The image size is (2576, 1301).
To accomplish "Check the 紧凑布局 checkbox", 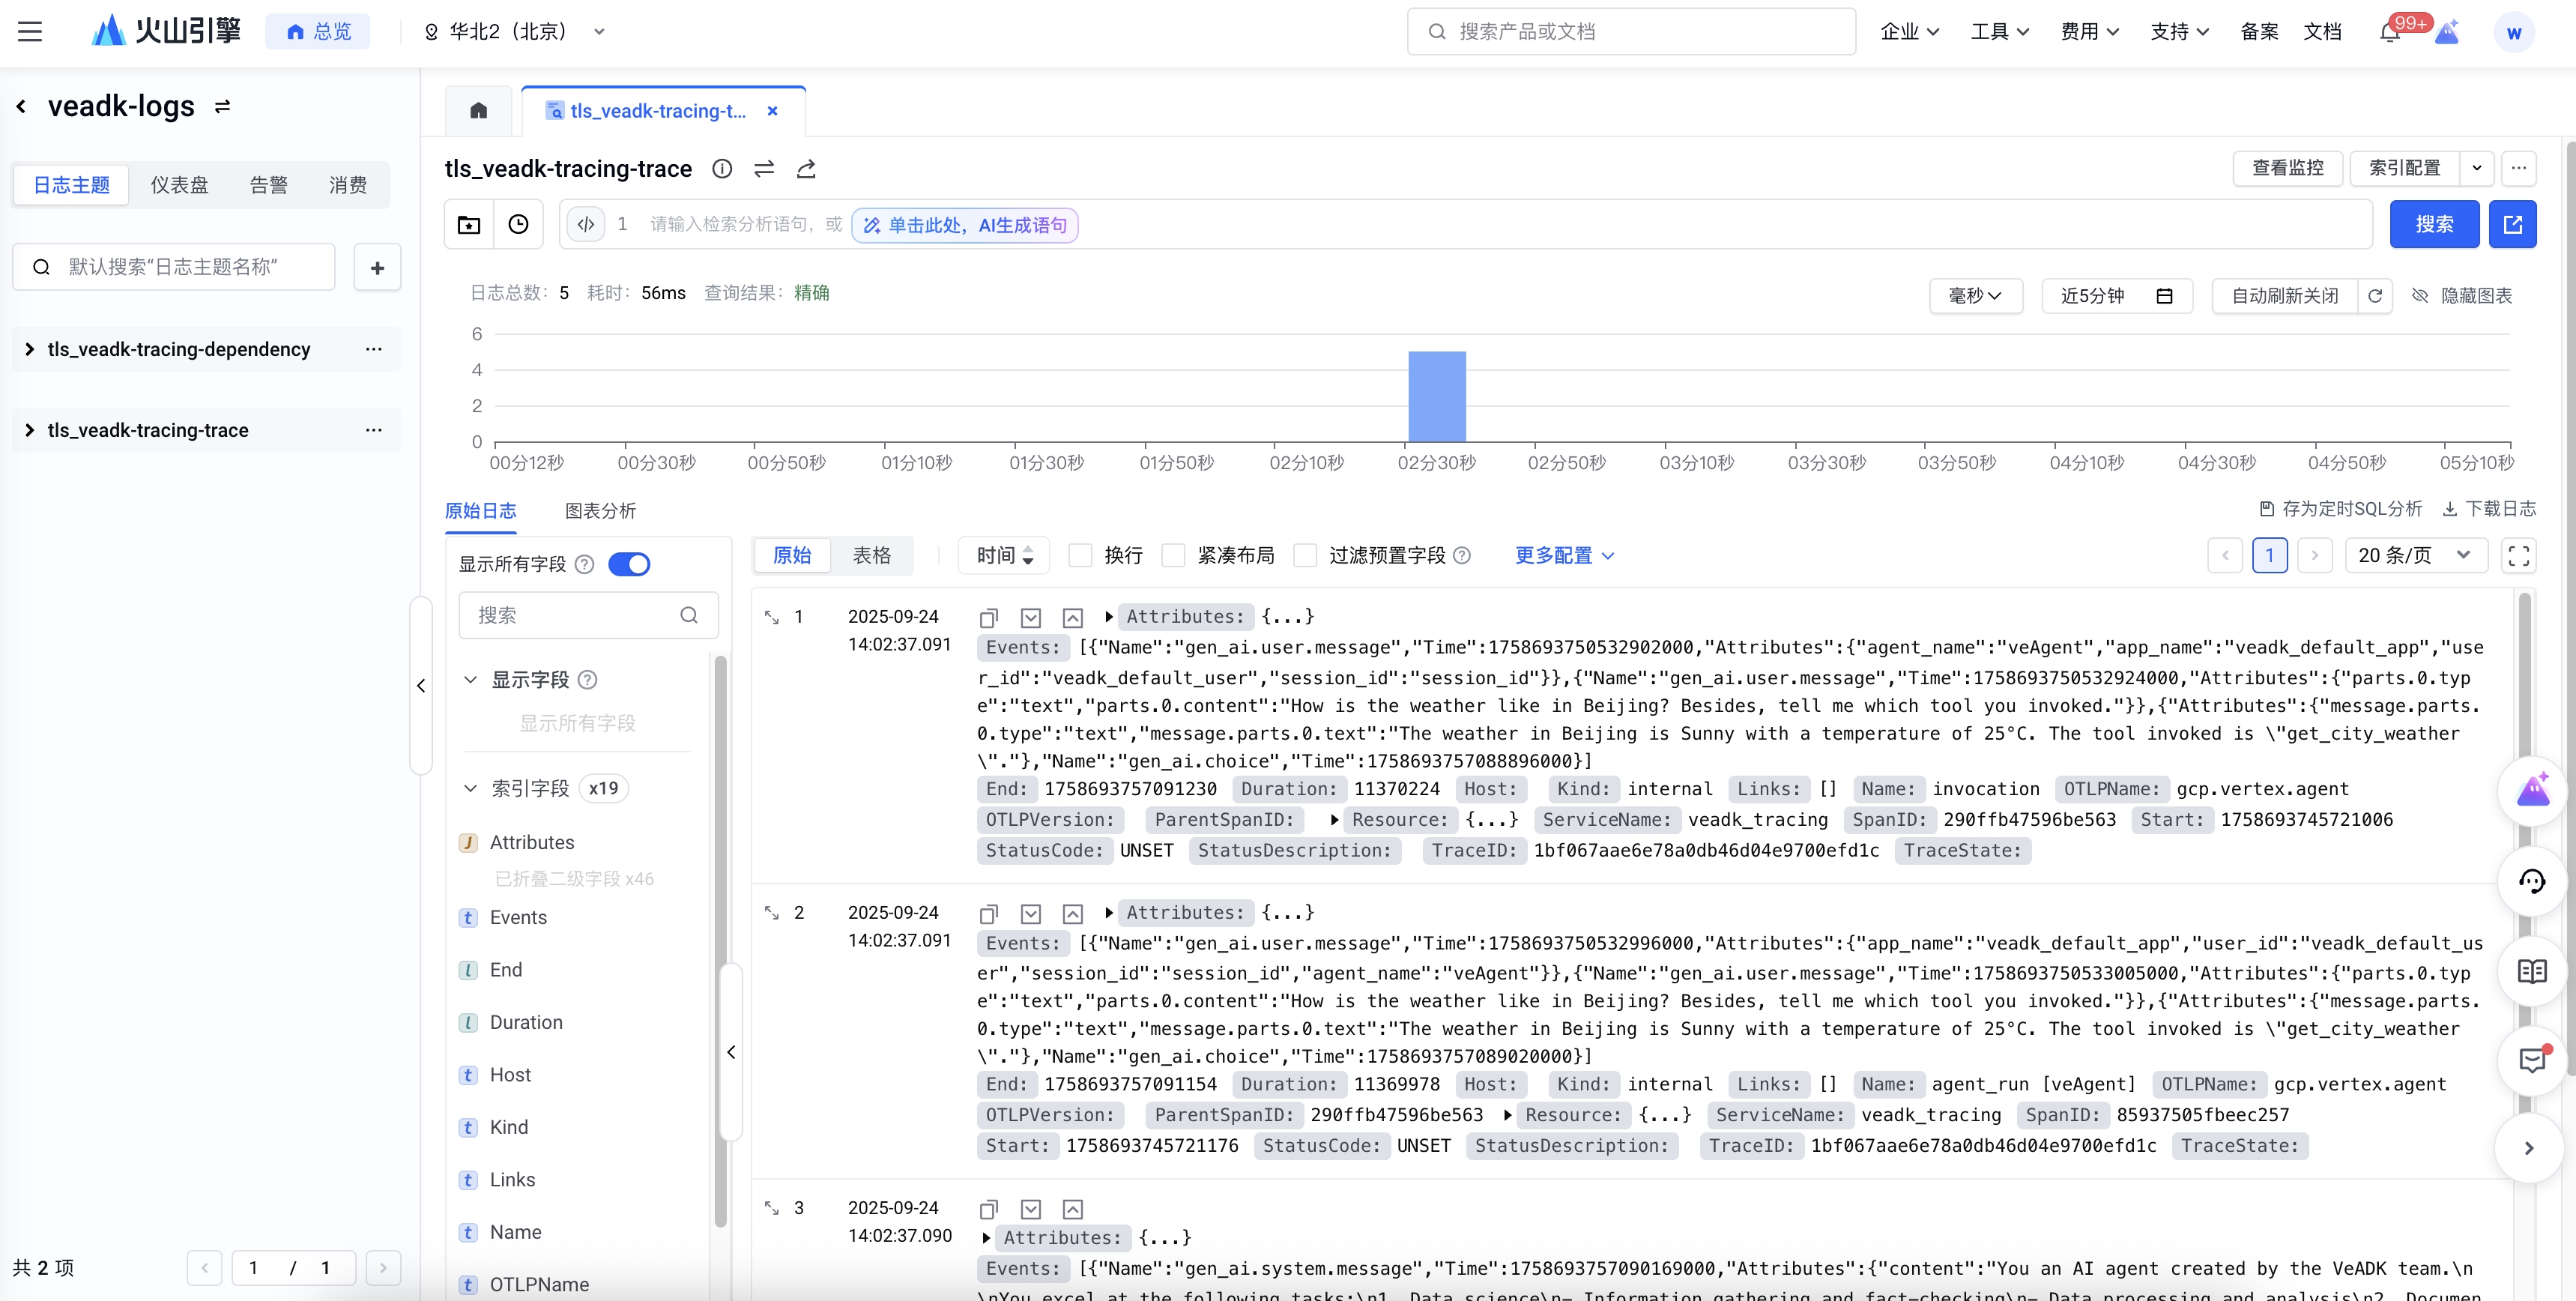I will pos(1174,556).
